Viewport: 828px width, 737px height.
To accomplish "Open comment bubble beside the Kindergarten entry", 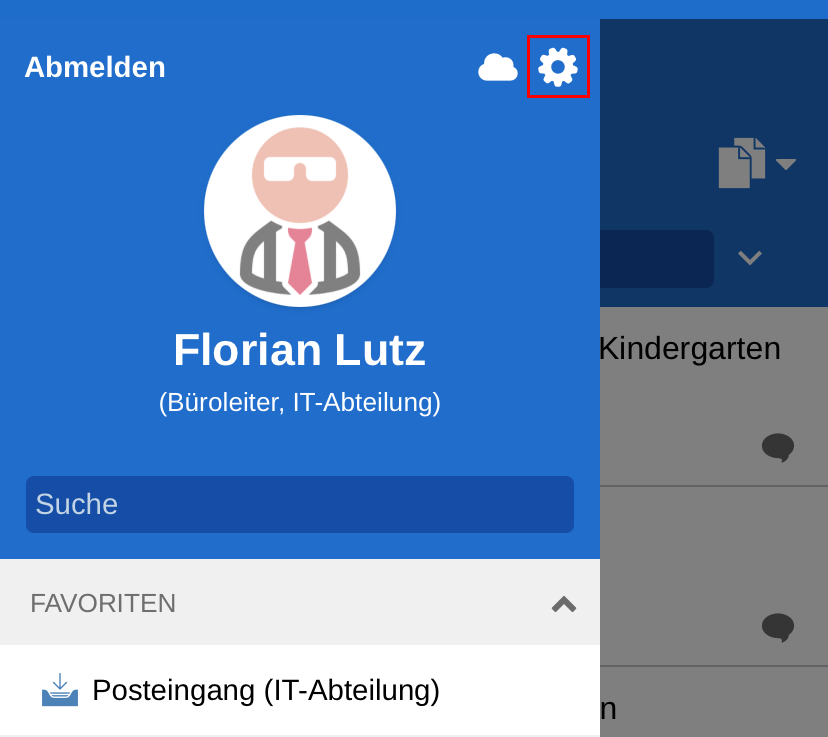I will pos(778,447).
